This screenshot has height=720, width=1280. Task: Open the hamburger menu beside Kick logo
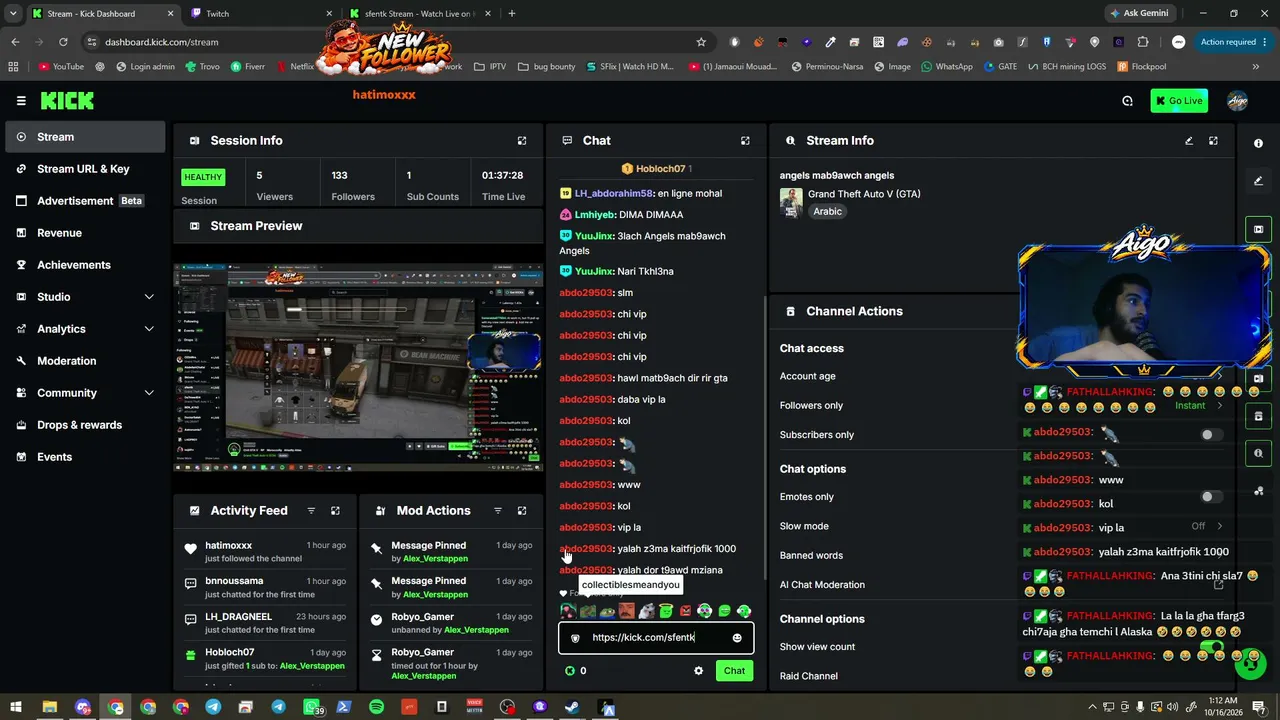tap(21, 101)
